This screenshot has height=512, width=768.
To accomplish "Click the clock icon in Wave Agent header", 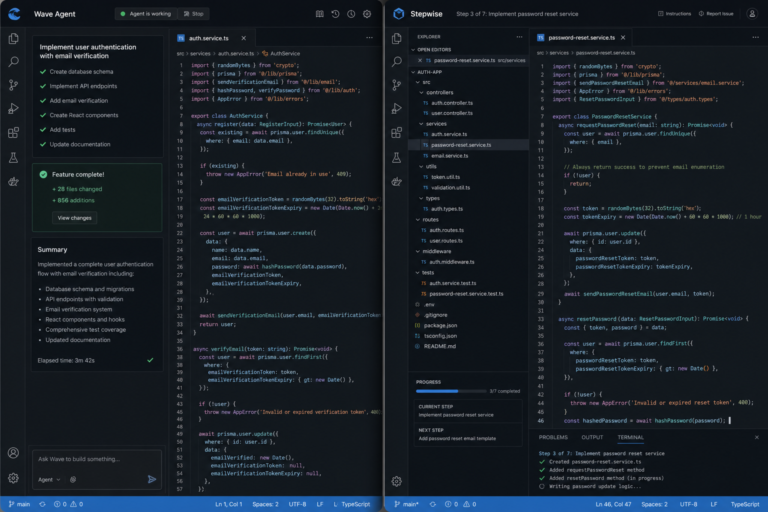I will (351, 14).
